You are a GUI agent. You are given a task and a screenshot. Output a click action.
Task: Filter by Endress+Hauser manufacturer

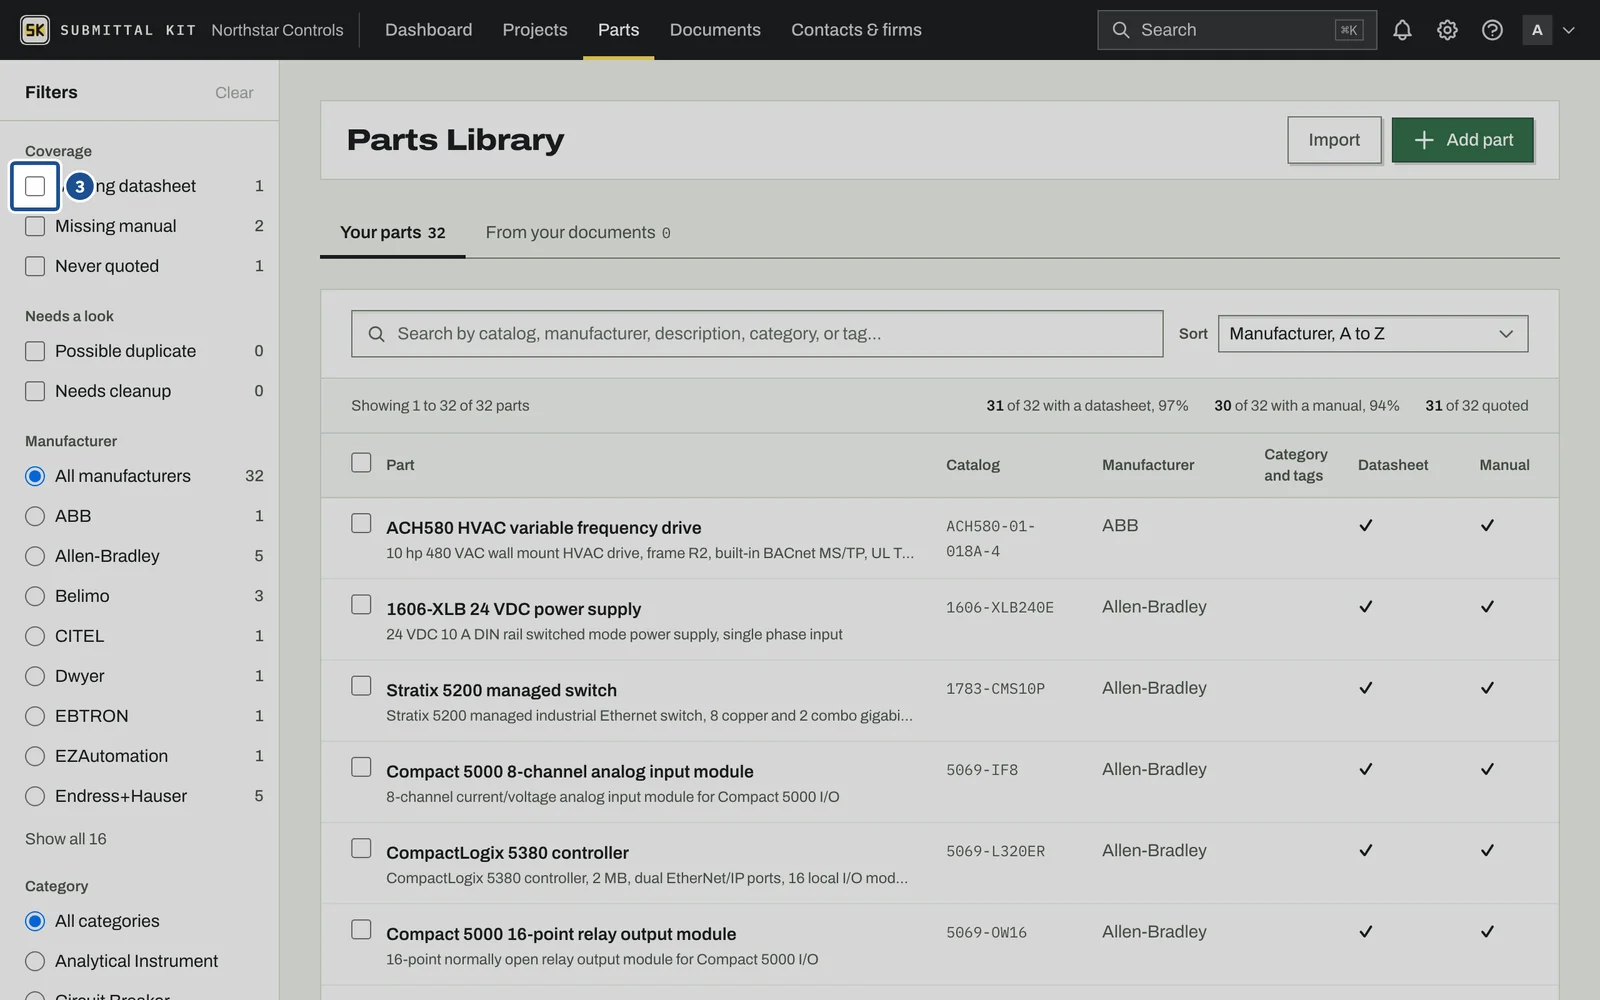(x=35, y=796)
